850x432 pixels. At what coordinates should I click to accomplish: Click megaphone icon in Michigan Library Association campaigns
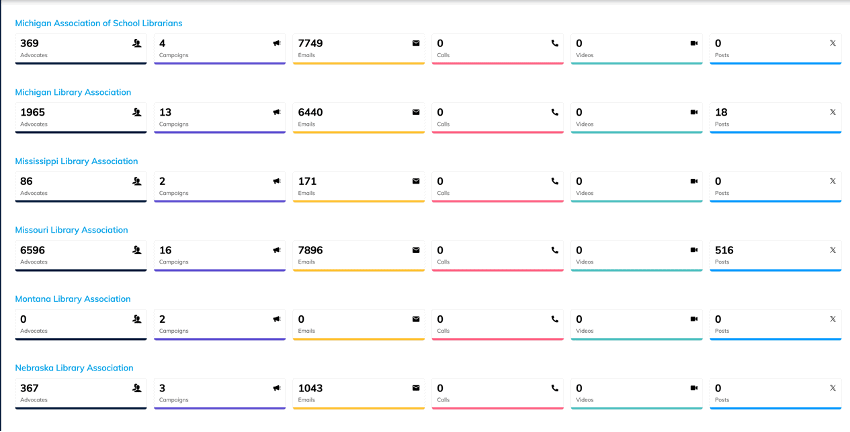[277, 112]
